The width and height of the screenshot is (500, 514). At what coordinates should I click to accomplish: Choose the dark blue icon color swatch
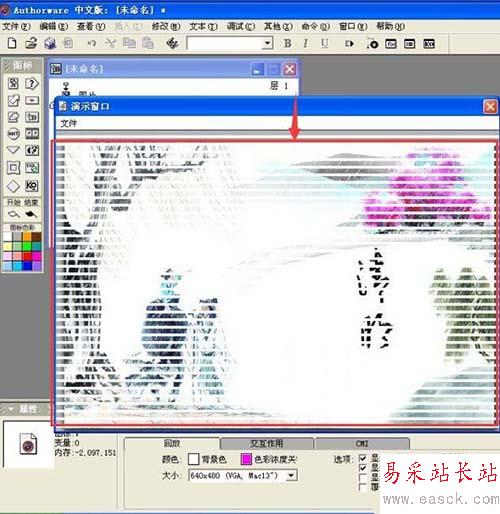click(x=27, y=266)
